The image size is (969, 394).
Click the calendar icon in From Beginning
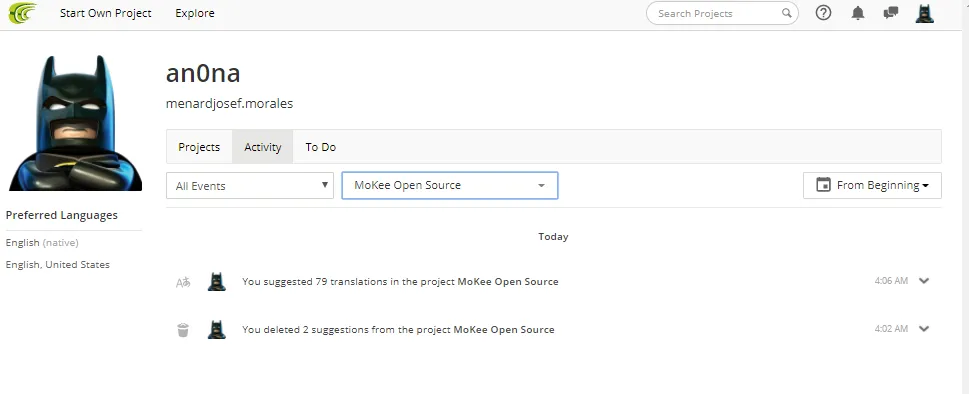[x=823, y=185]
